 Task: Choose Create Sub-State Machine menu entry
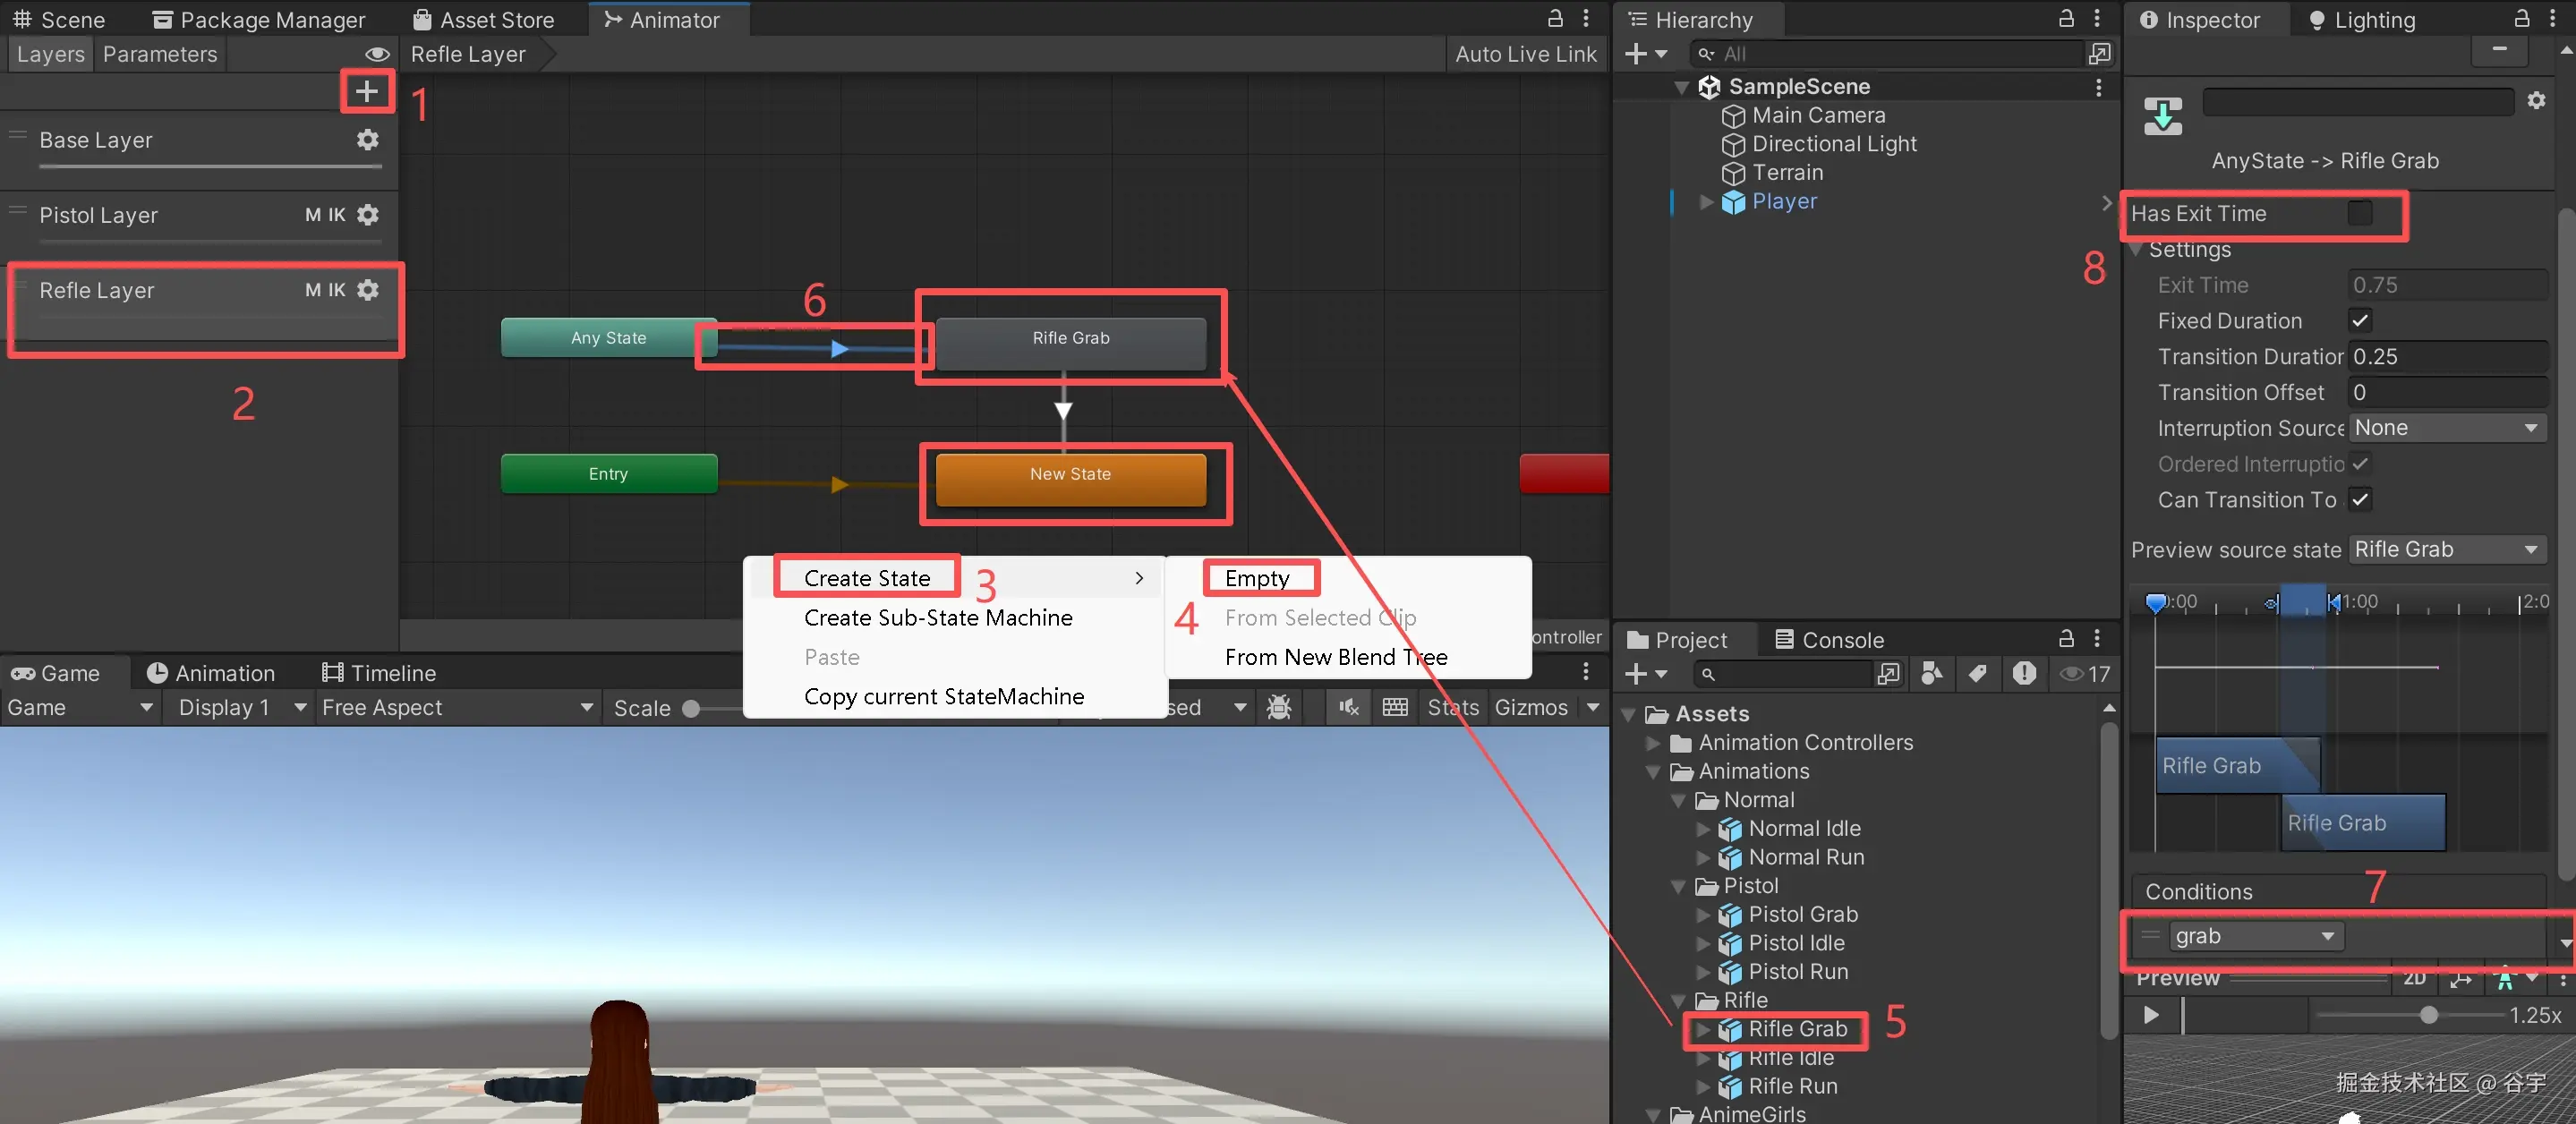pos(937,618)
